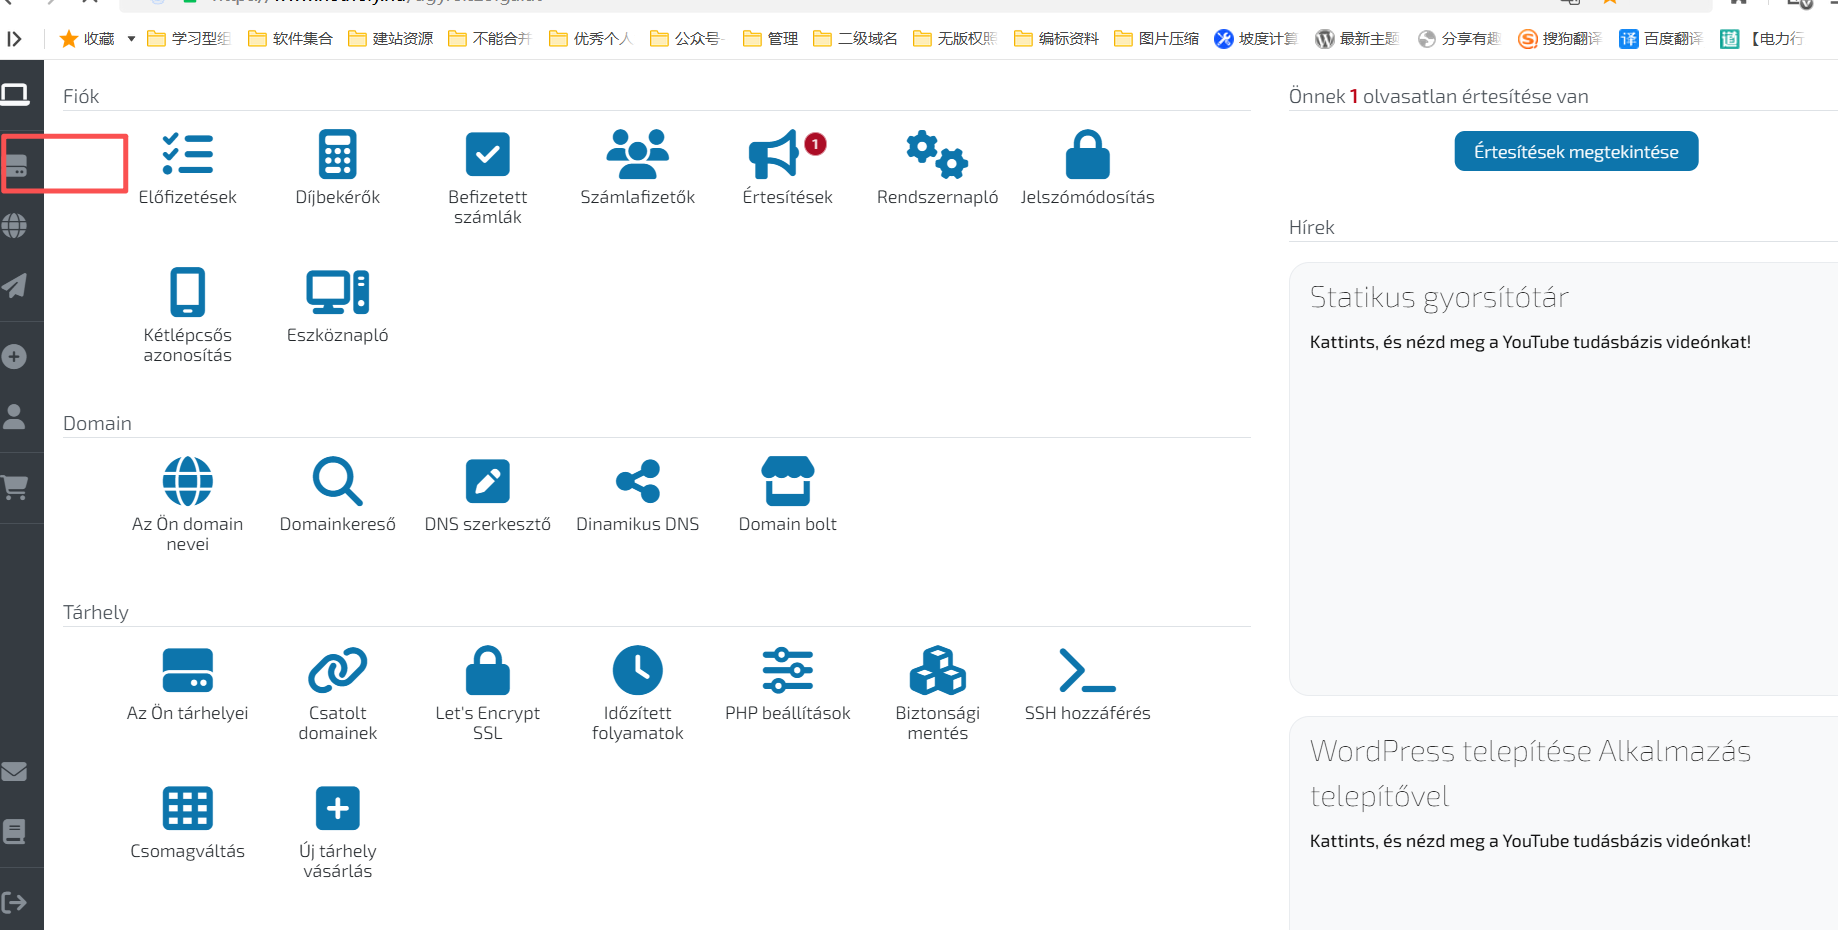Click the sidebar shopping cart icon
The height and width of the screenshot is (930, 1838).
[x=15, y=488]
